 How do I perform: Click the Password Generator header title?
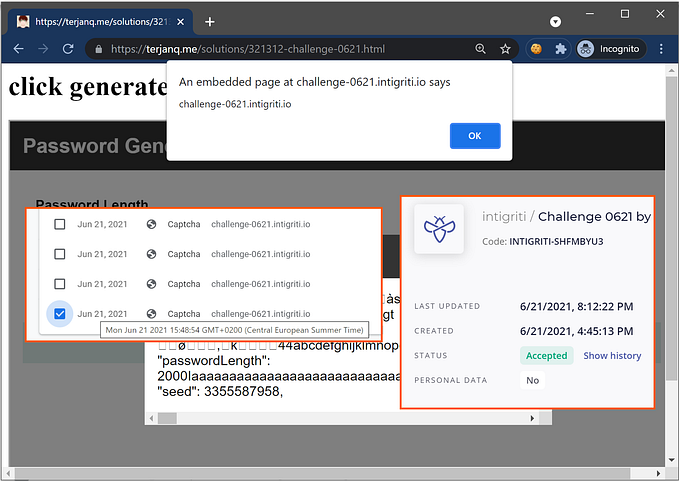94,145
